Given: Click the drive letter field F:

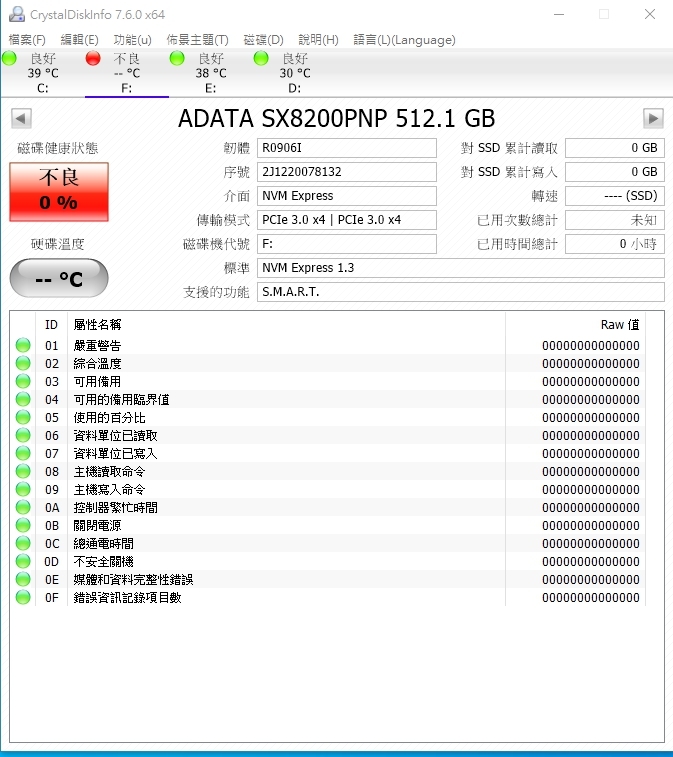Looking at the screenshot, I should tap(347, 244).
